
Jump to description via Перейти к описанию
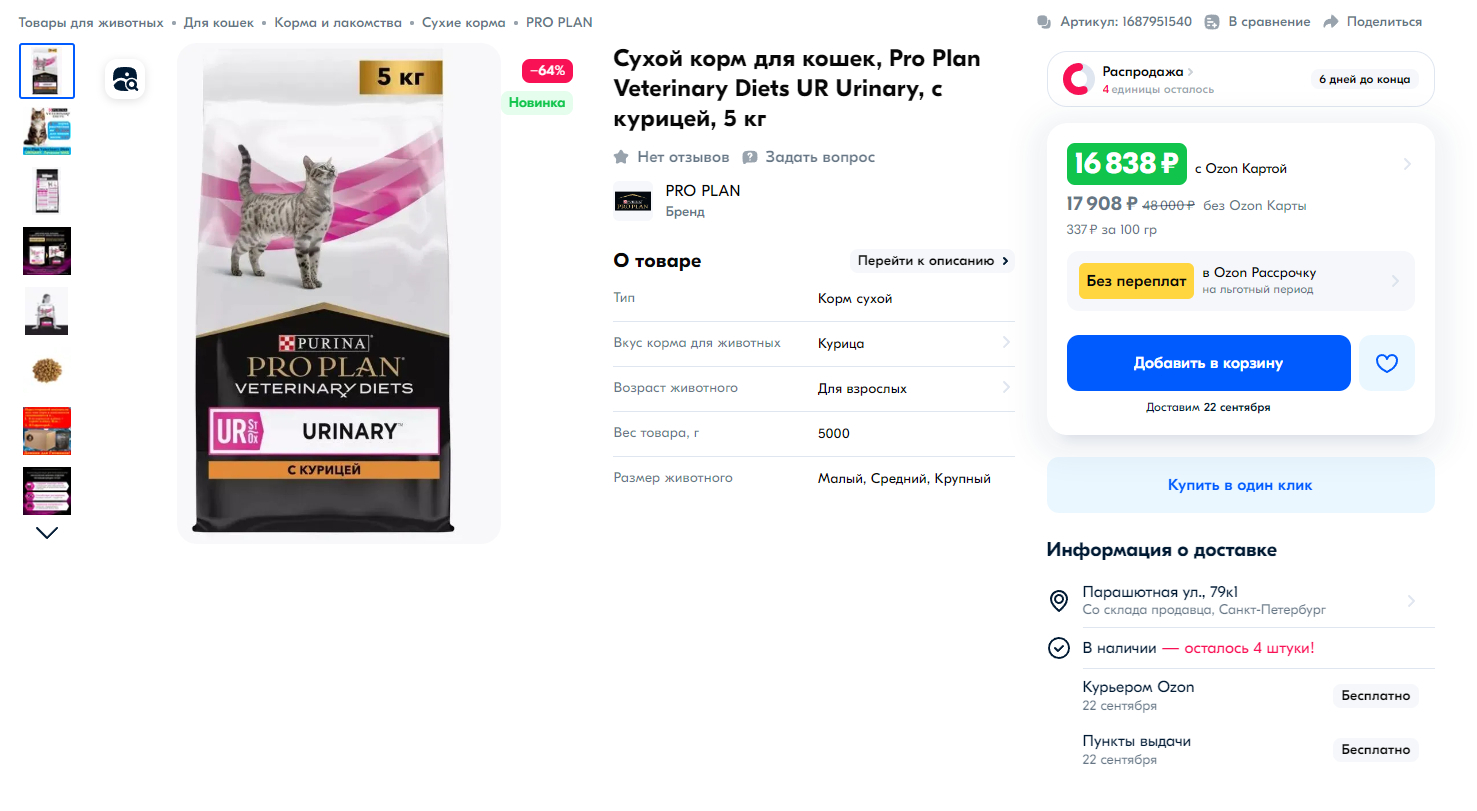click(x=932, y=261)
